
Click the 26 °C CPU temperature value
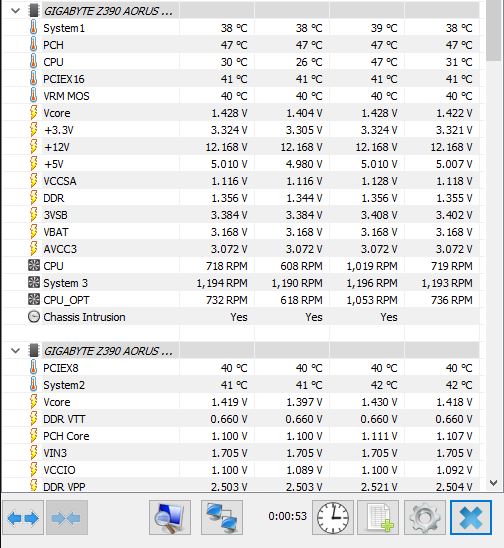coord(309,62)
